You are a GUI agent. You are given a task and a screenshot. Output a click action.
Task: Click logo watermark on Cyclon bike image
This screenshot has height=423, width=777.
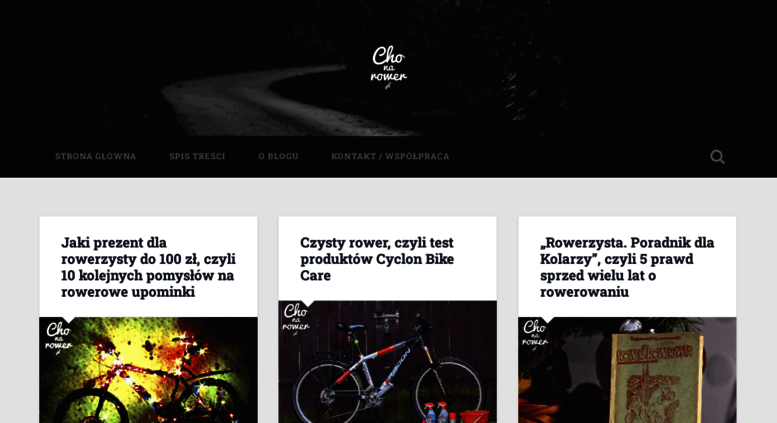[296, 319]
